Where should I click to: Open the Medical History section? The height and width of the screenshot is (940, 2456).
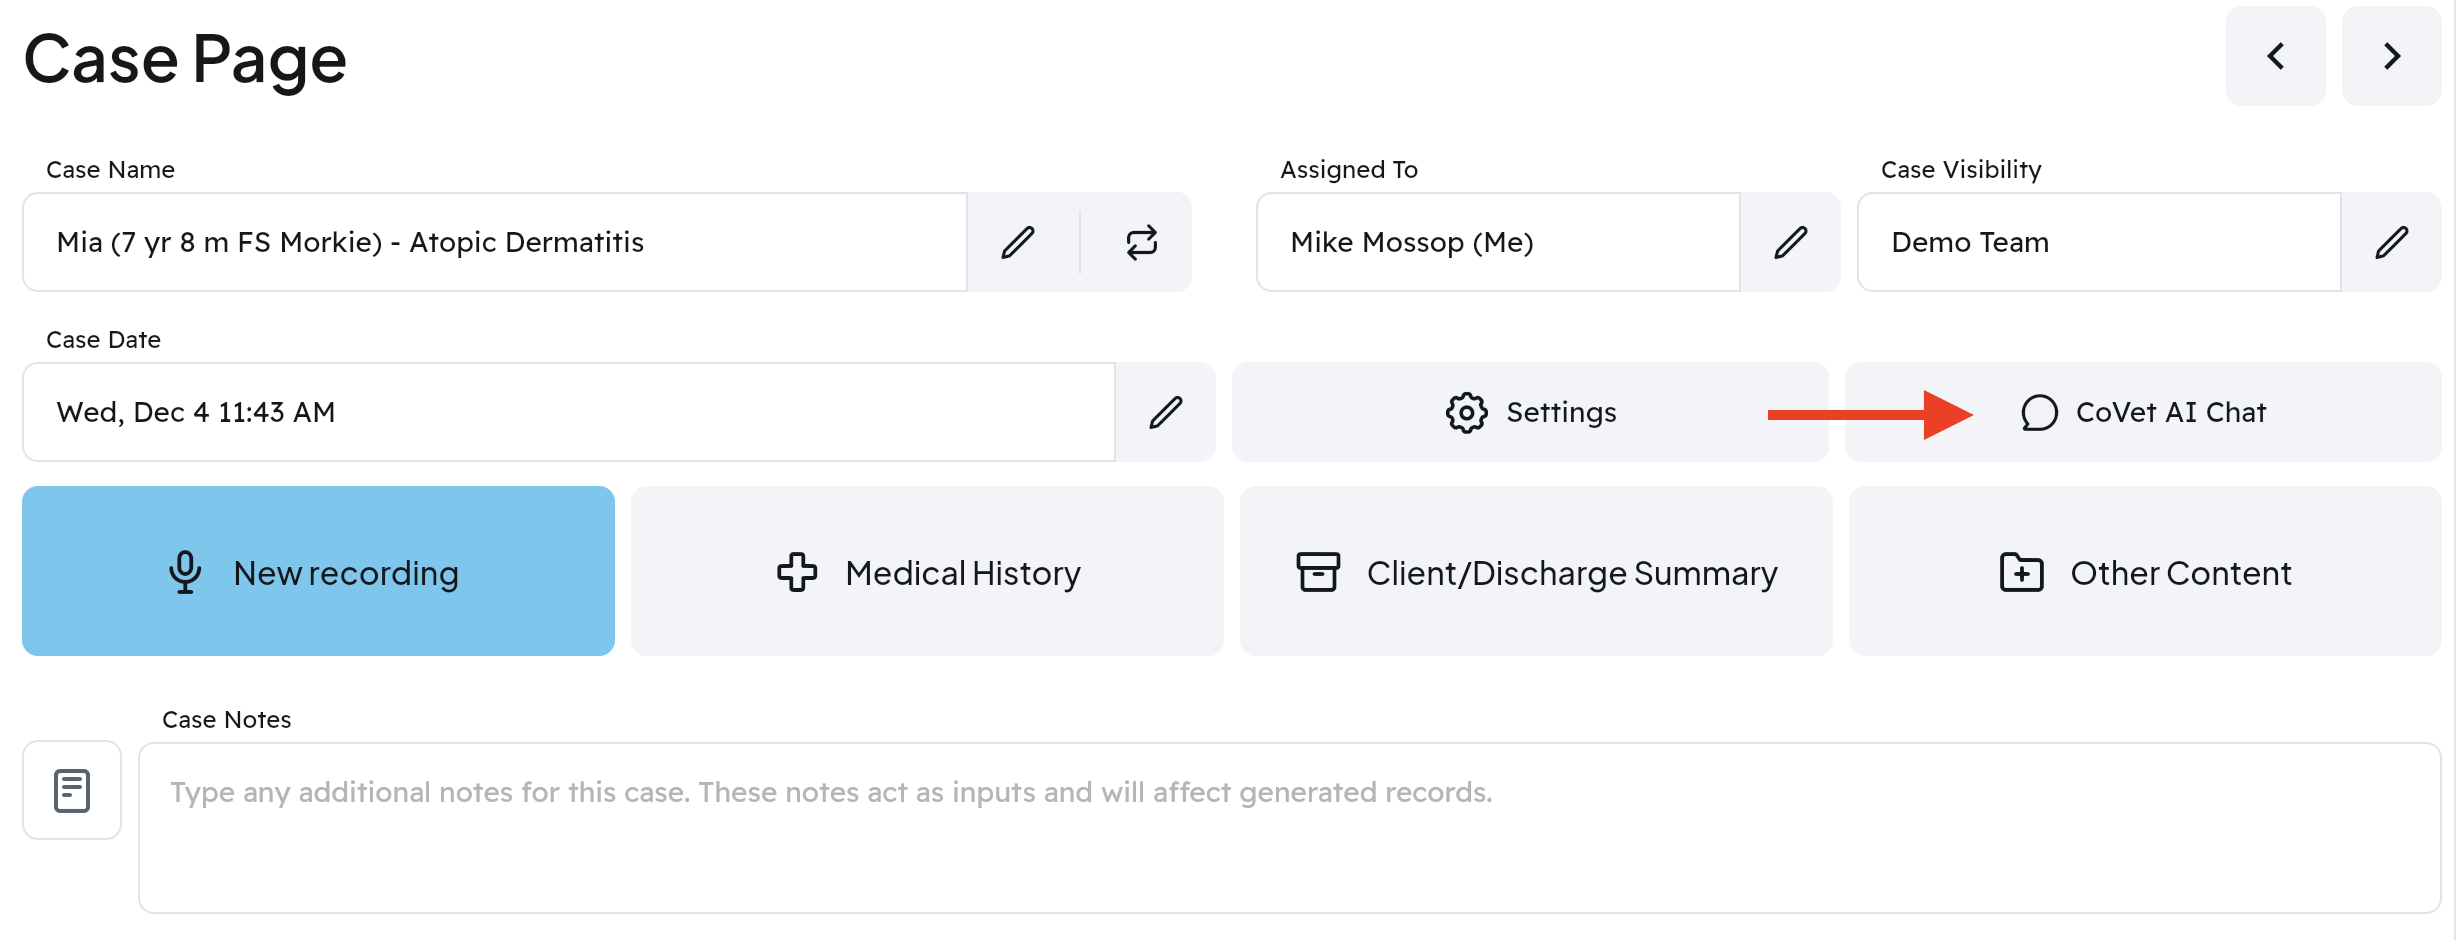927,572
